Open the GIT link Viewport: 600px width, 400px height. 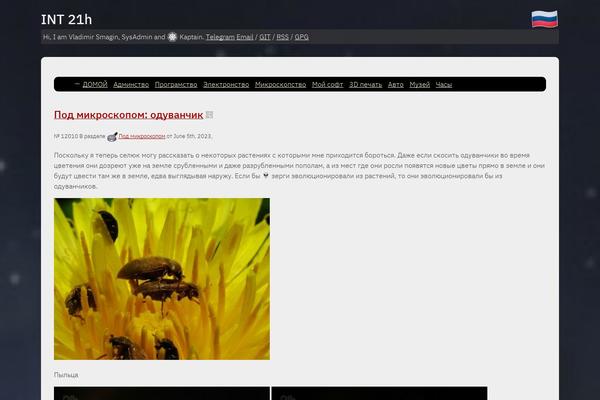tap(265, 37)
